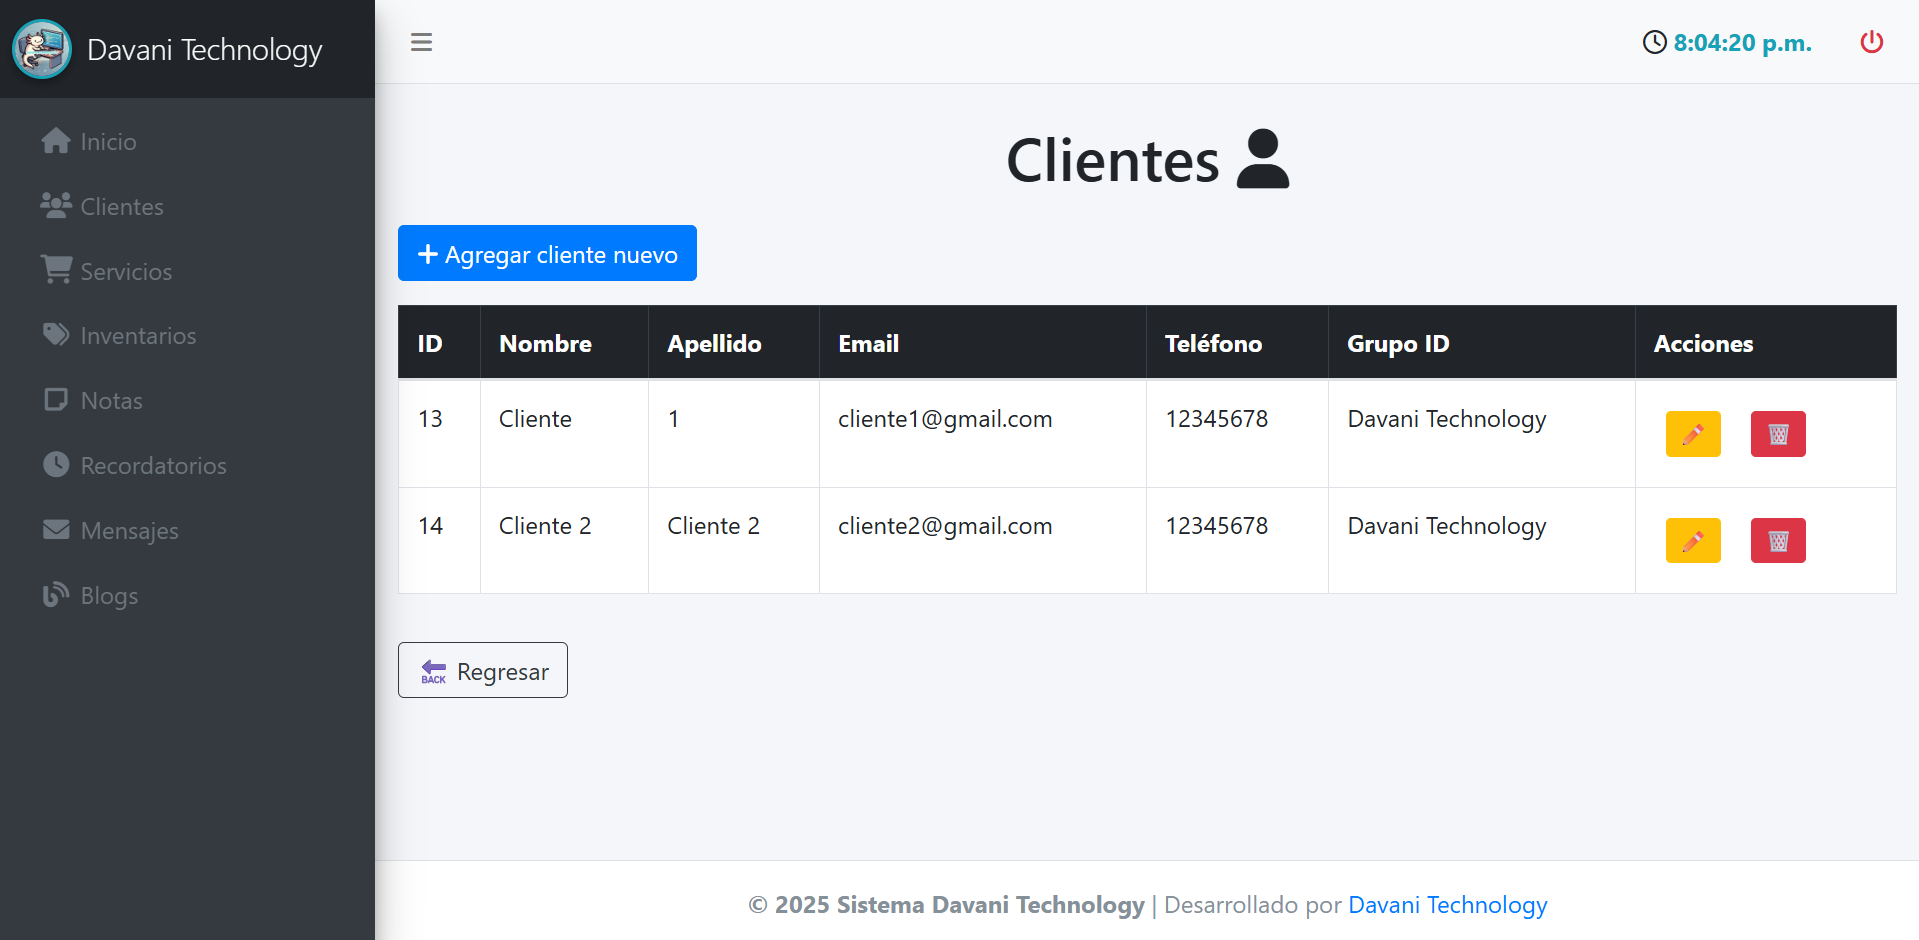Click the user icon beside Clientes heading
This screenshot has height=940, width=1919.
click(1262, 159)
